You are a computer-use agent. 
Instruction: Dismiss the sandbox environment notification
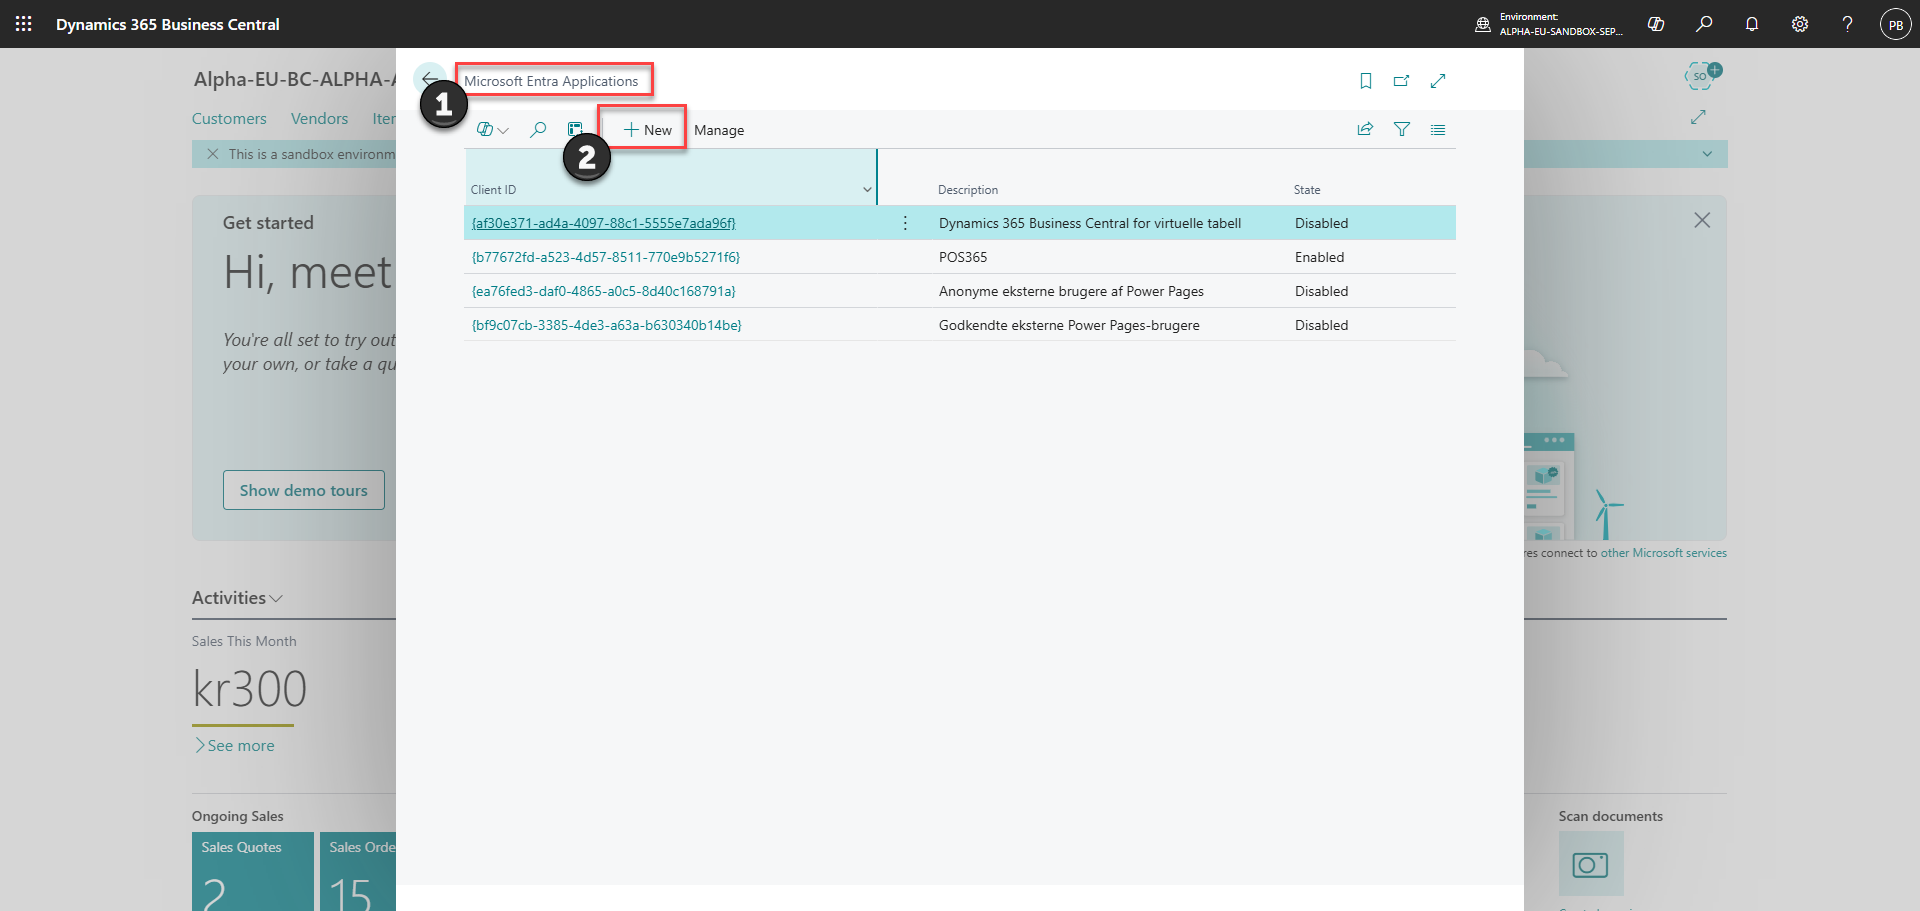point(212,154)
